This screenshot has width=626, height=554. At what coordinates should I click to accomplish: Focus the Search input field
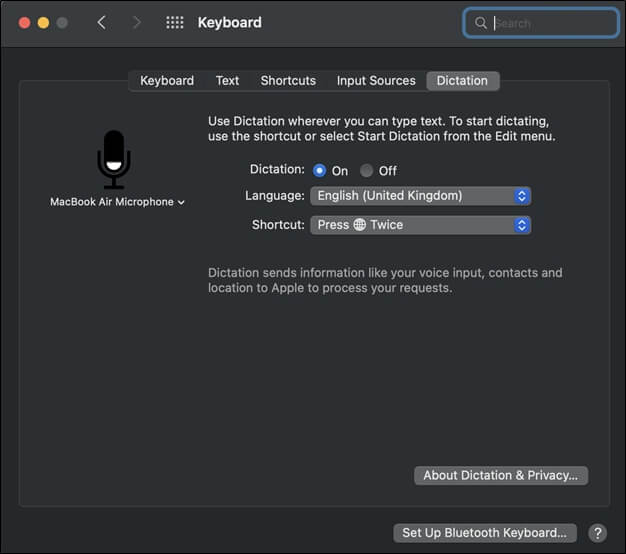(541, 23)
